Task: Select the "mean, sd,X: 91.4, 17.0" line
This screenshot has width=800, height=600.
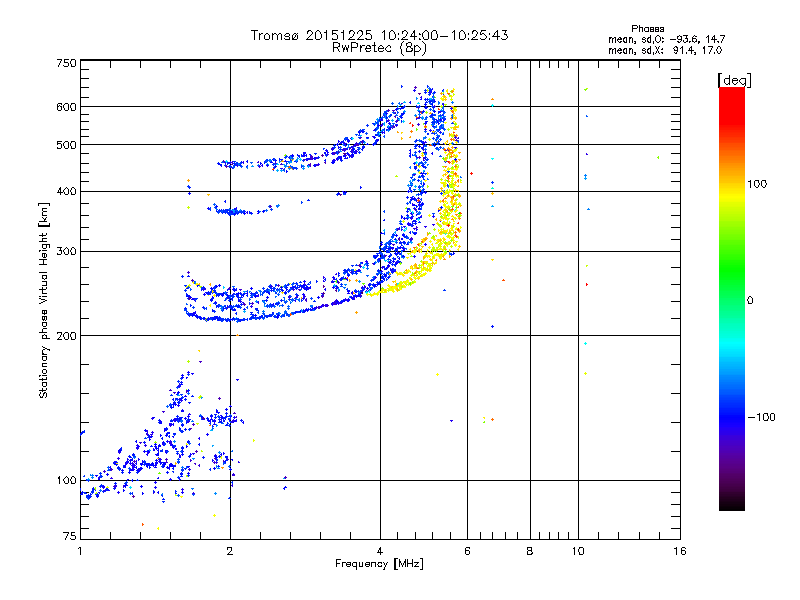Action: (665, 50)
